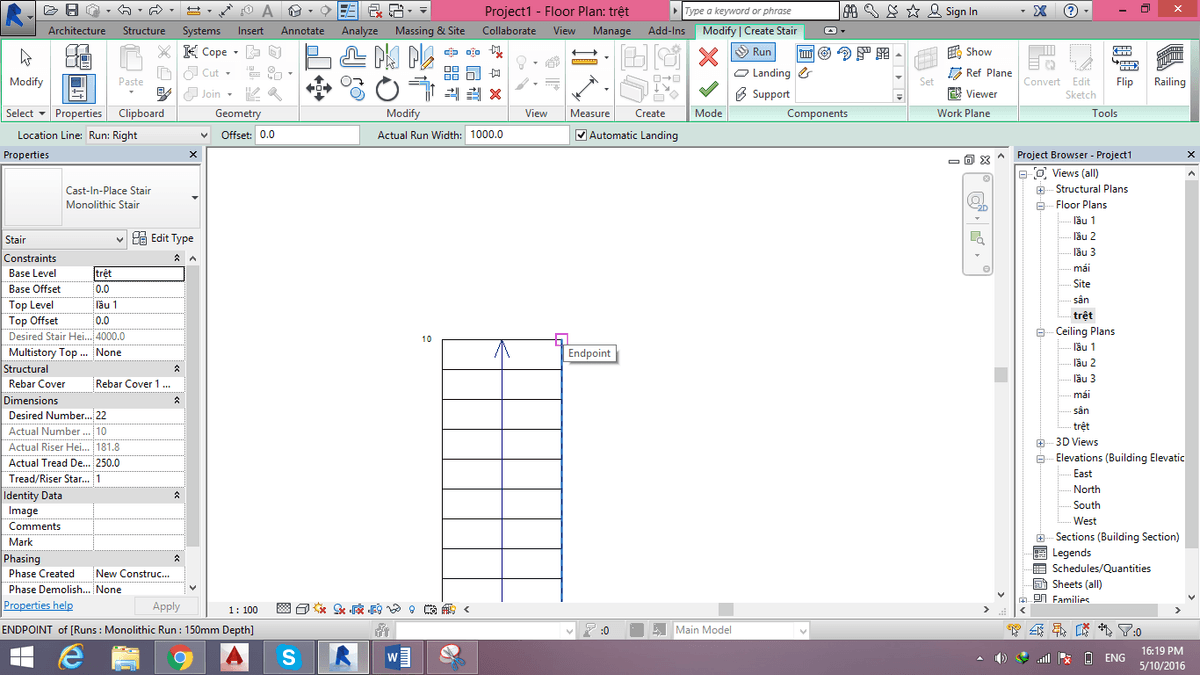The image size is (1200, 675).
Task: Choose the Center-Ends Spiral run icon
Action: pyautogui.click(x=844, y=53)
